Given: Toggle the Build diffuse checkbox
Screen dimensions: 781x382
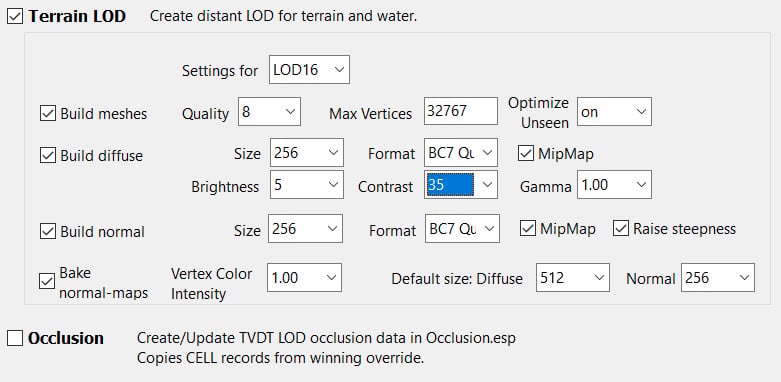Looking at the screenshot, I should click(x=47, y=155).
